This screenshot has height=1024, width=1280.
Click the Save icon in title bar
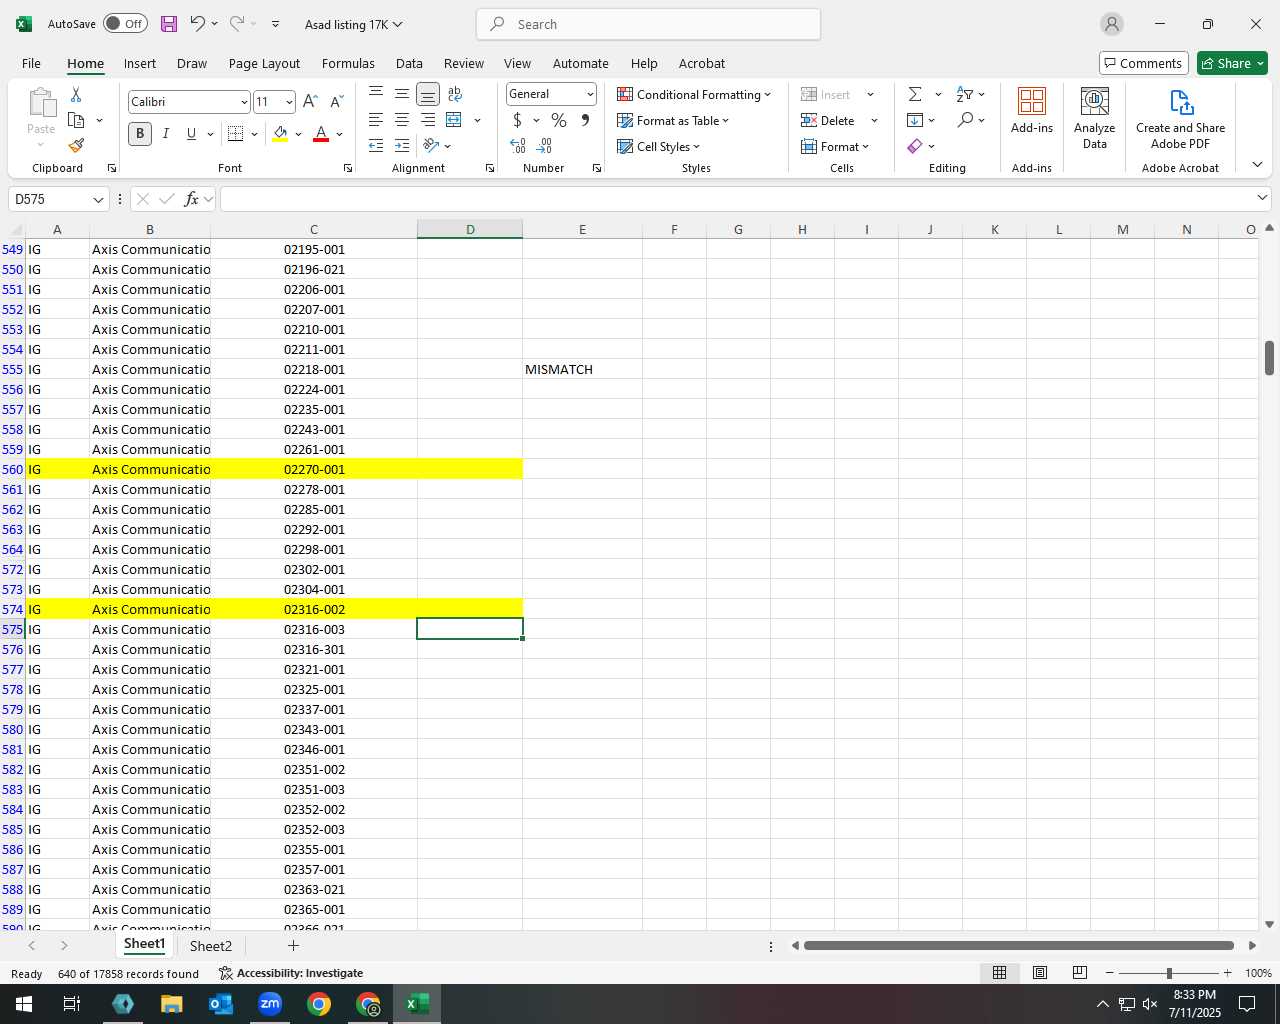(x=169, y=24)
